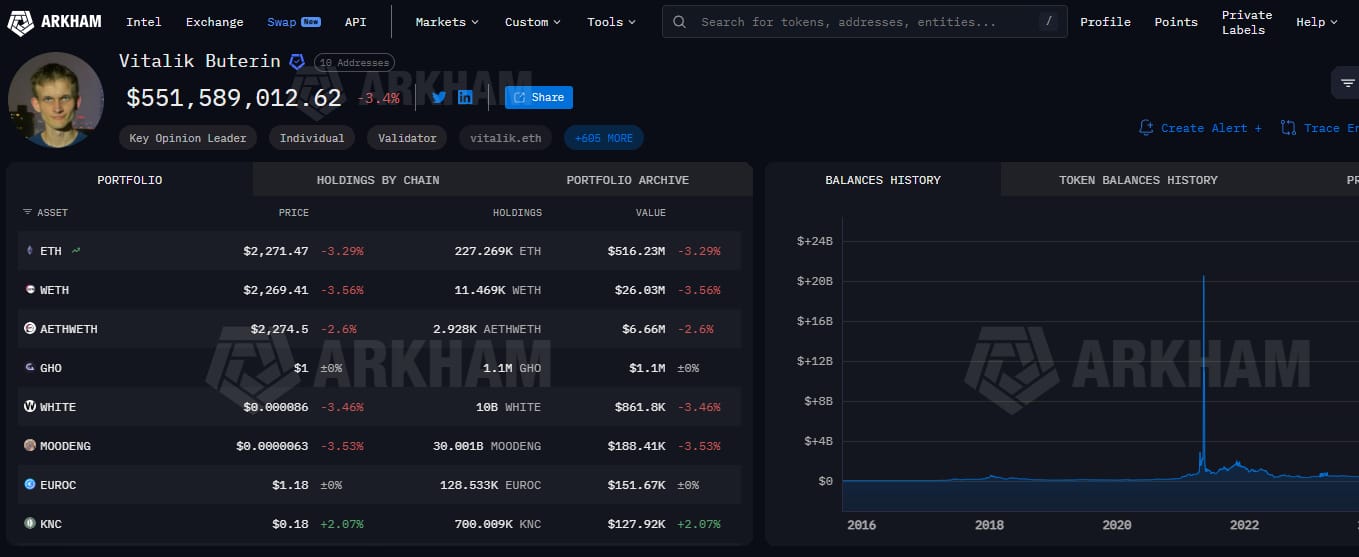
Task: Switch to Portfolio Archive tab
Action: tap(628, 180)
